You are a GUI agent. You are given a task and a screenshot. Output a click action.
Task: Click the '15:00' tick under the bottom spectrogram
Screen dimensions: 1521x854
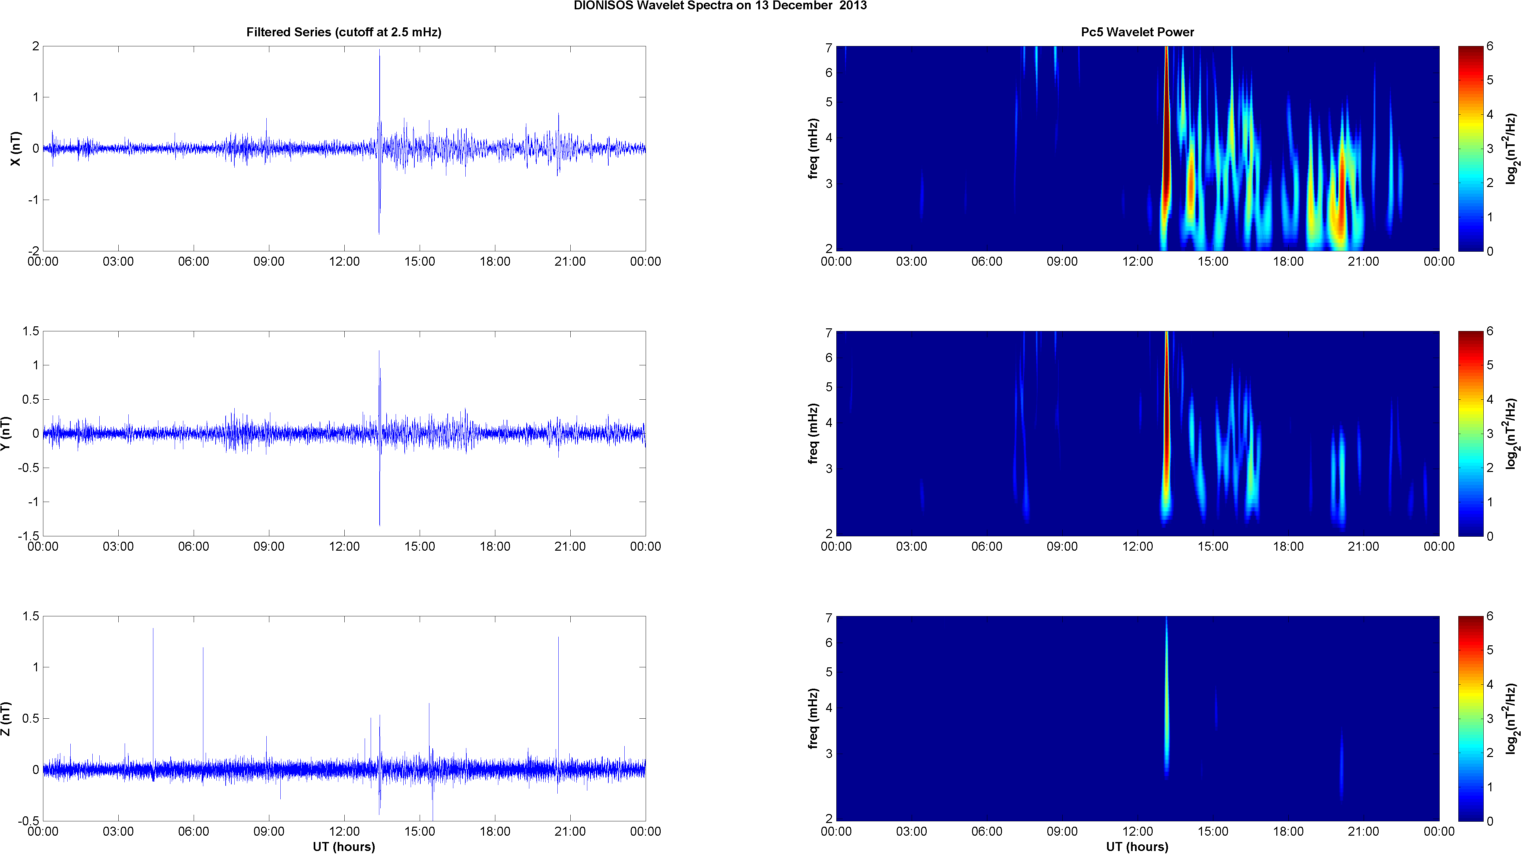tap(1213, 832)
